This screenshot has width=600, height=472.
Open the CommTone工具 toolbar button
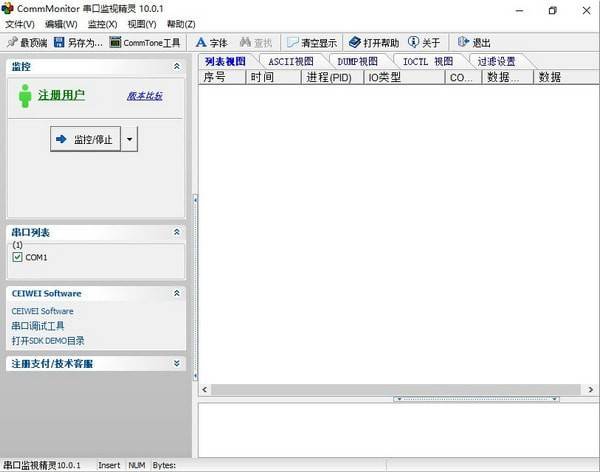coord(116,43)
